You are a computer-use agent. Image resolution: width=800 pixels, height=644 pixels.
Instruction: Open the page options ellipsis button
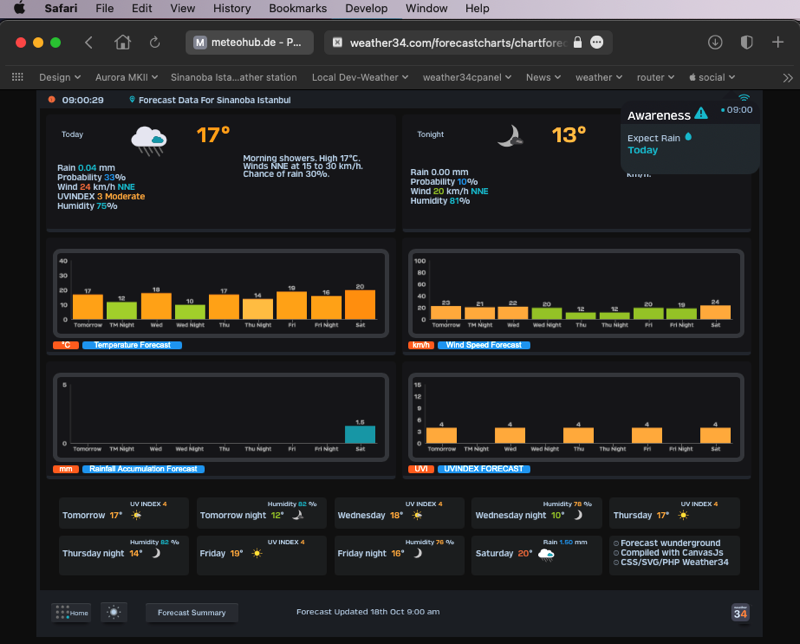coord(596,42)
